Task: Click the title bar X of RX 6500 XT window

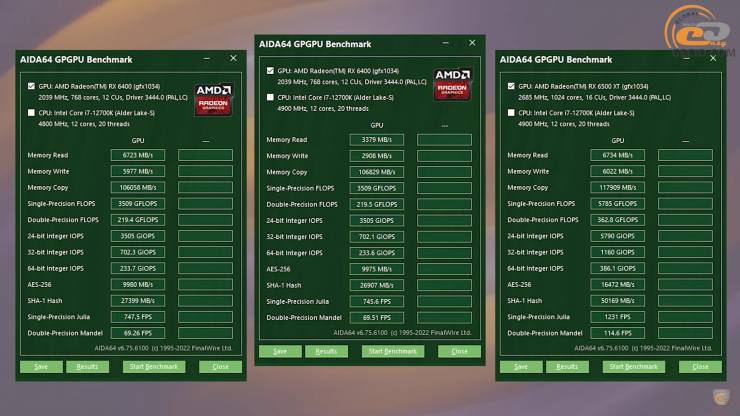Action: [713, 59]
